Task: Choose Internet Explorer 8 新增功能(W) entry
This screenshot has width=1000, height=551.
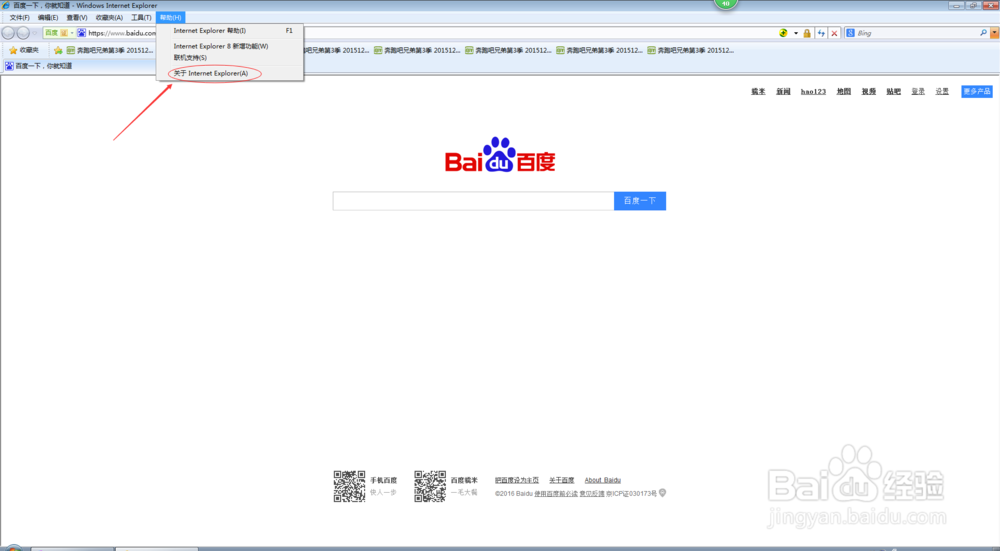Action: click(230, 46)
